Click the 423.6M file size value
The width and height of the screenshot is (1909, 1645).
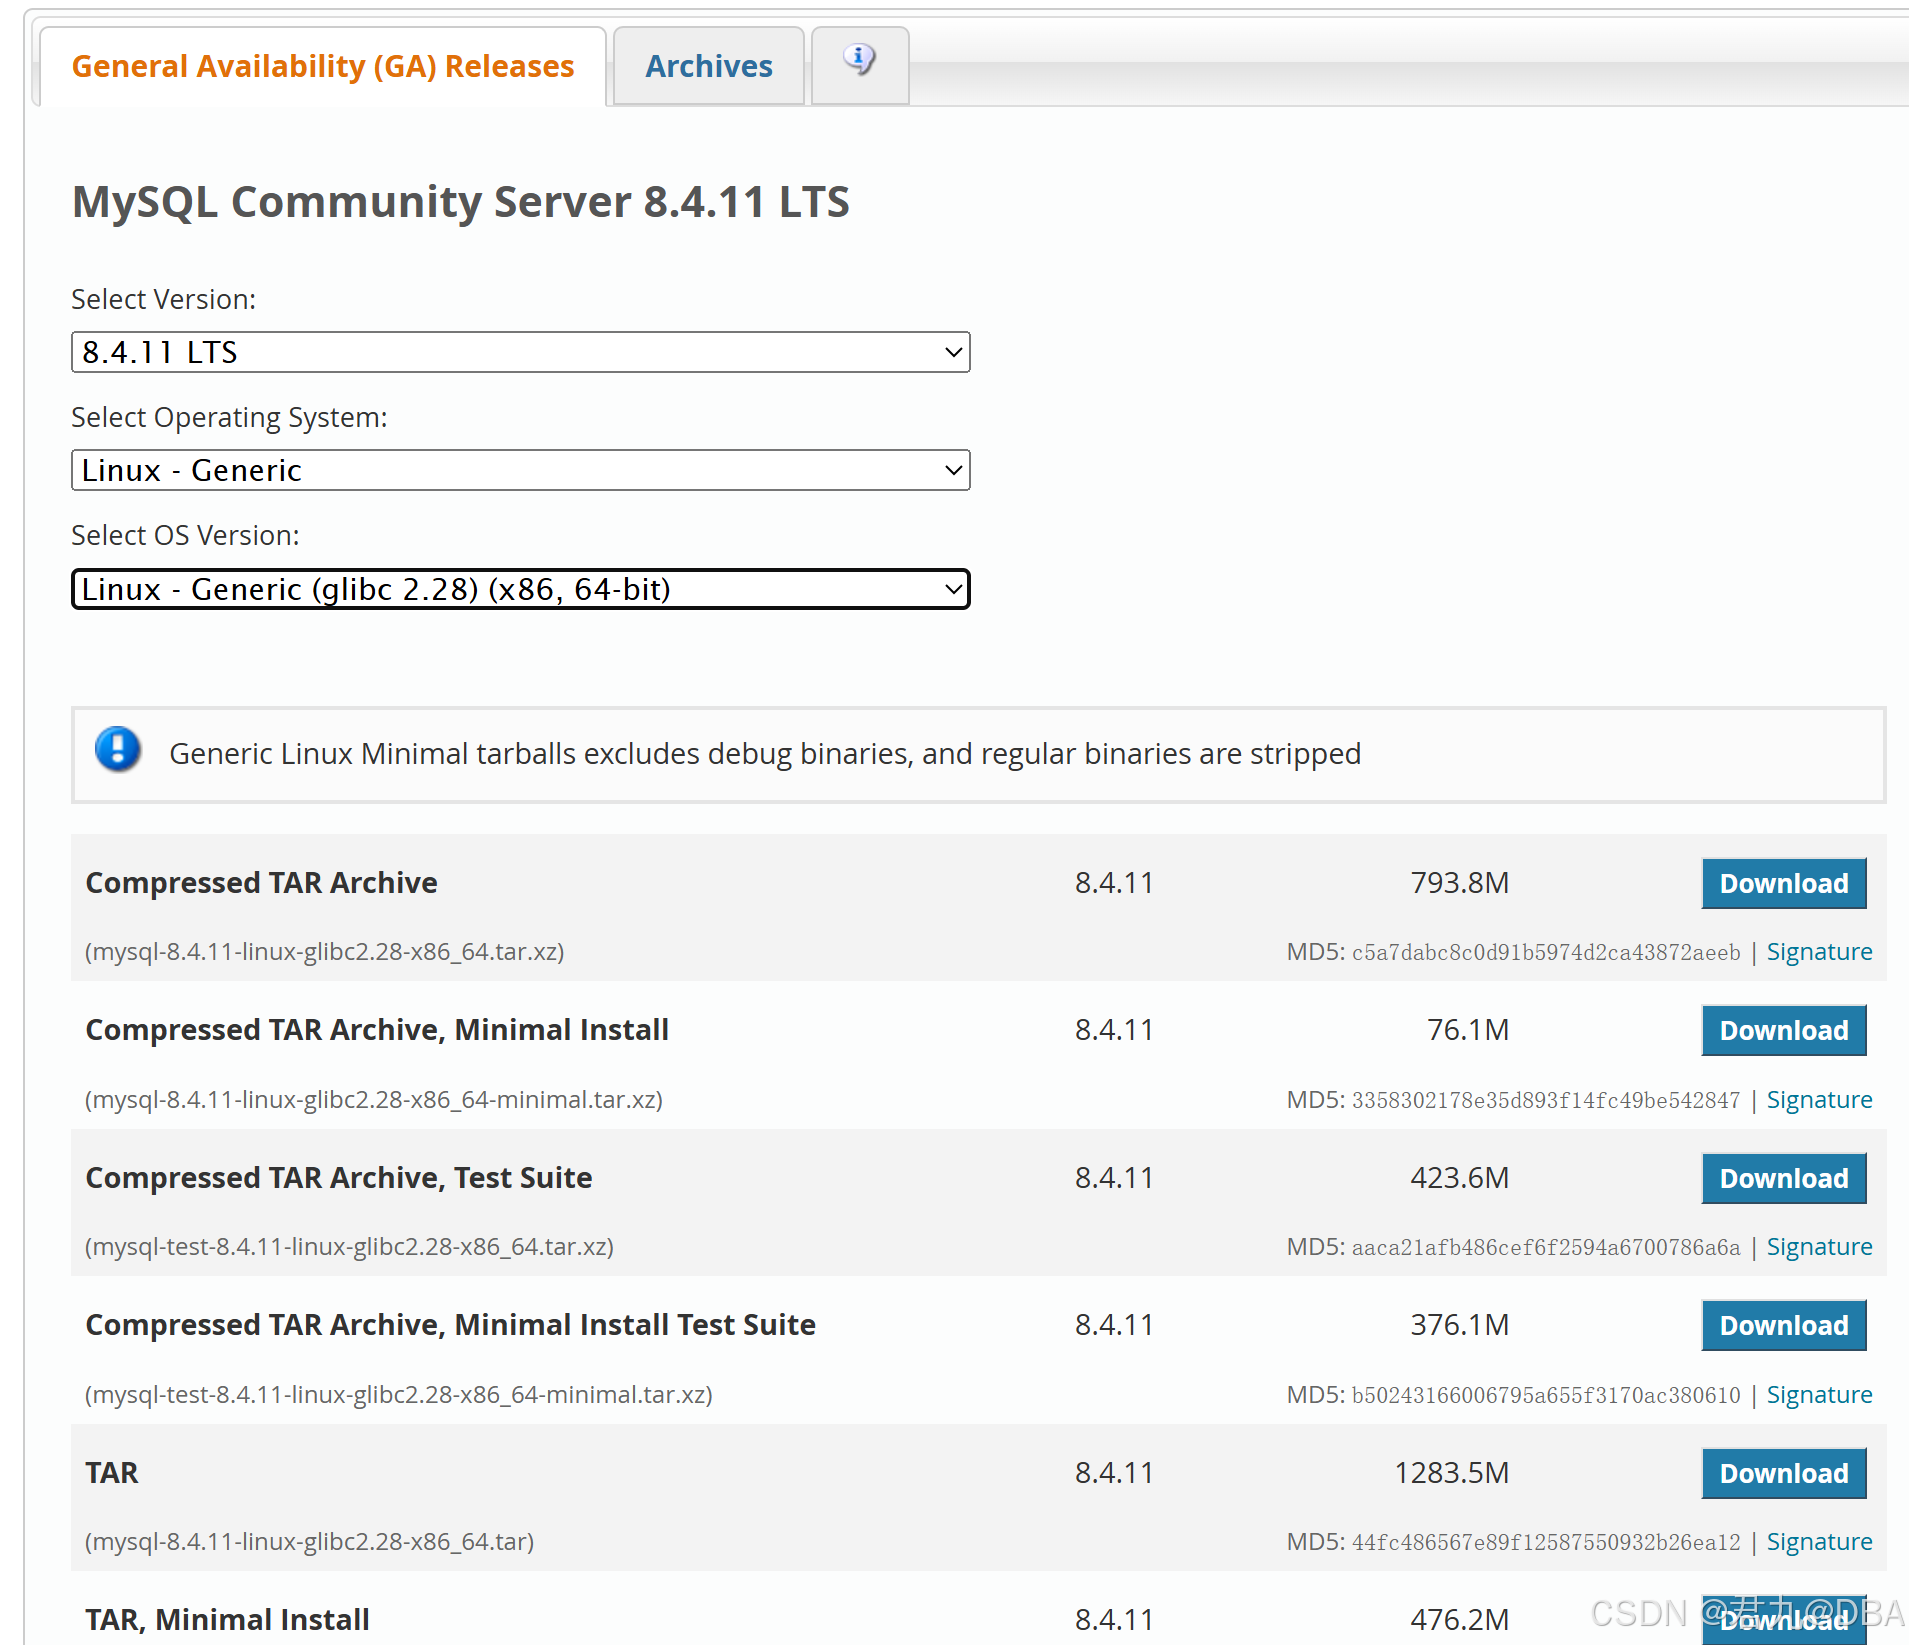coord(1459,1178)
